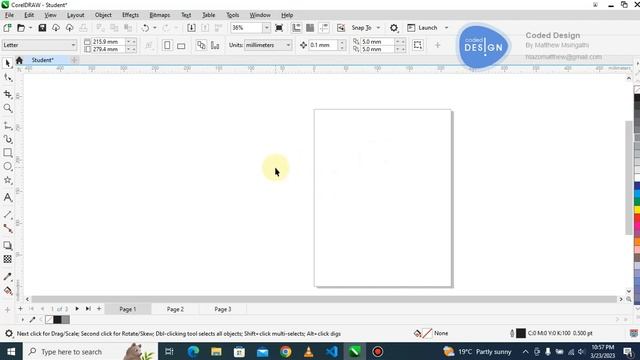Click the New document icon
The image size is (640, 360).
(7, 28)
